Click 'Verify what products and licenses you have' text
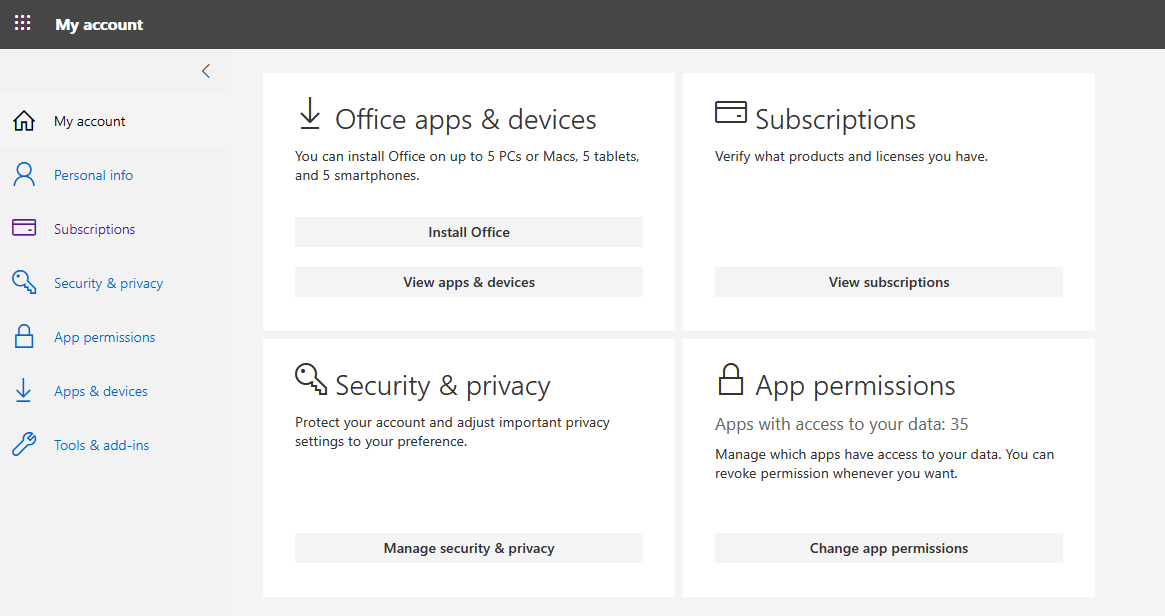Viewport: 1165px width, 616px height. click(x=851, y=157)
